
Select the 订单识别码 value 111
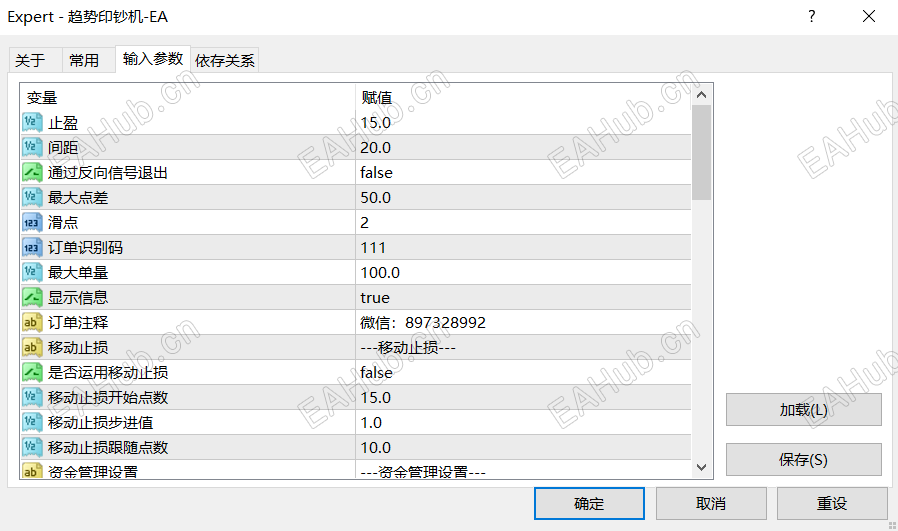click(373, 247)
